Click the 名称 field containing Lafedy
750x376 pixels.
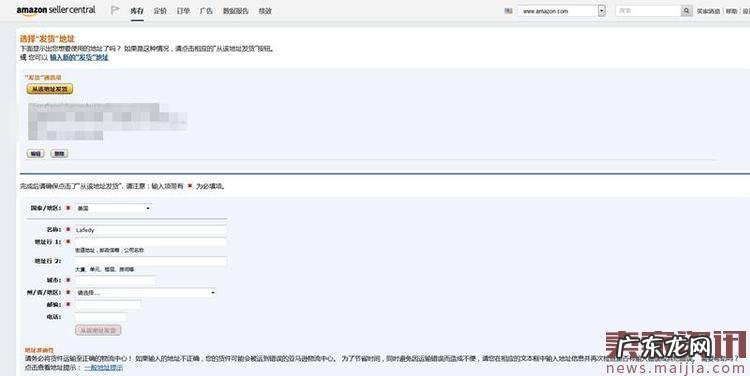point(151,230)
